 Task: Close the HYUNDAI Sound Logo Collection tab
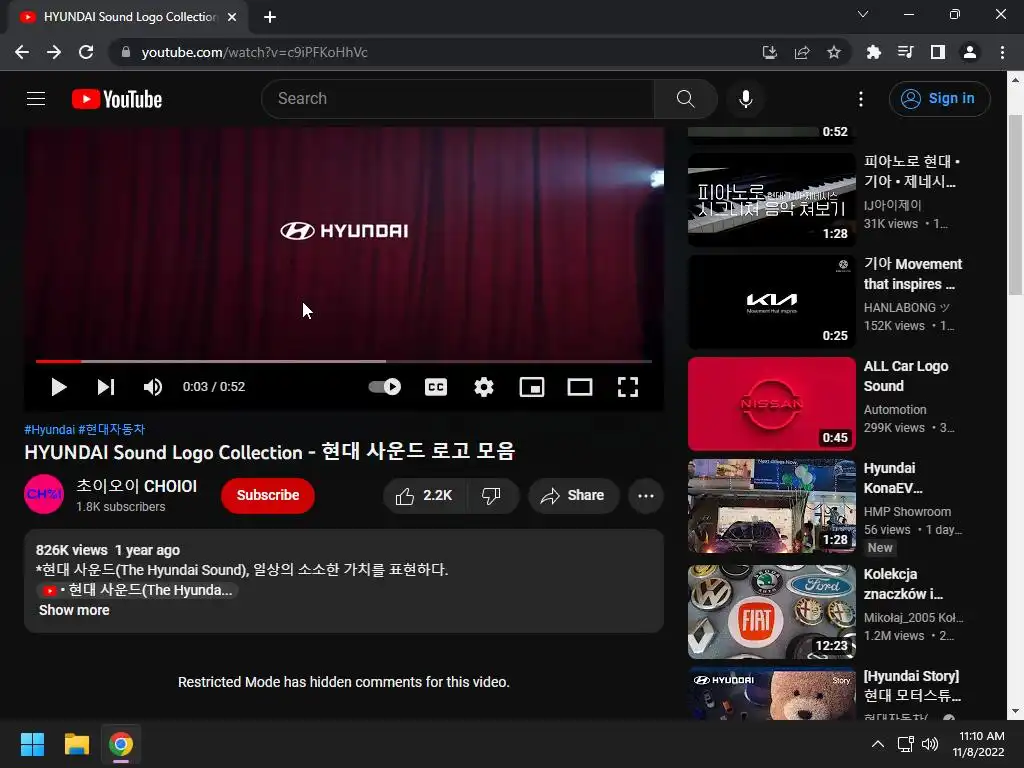tap(232, 17)
